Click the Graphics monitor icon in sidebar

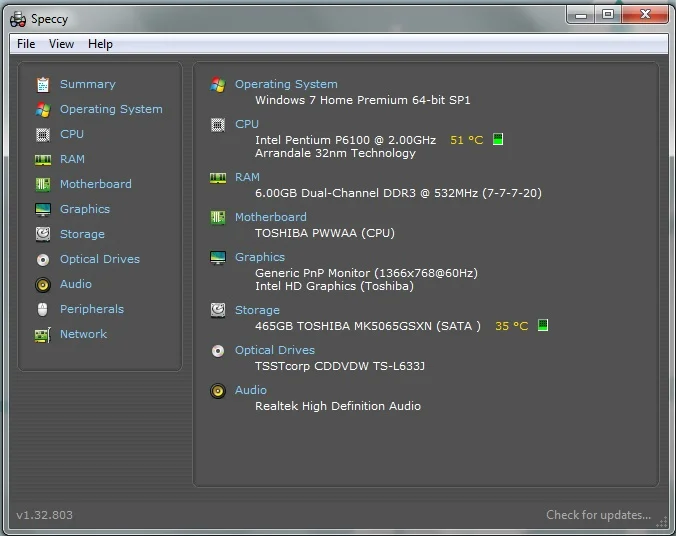pyautogui.click(x=43, y=210)
